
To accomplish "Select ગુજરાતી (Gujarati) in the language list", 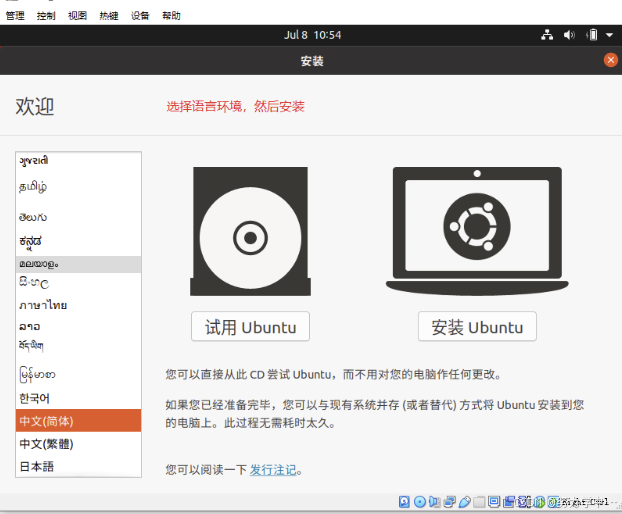I will pyautogui.click(x=78, y=161).
